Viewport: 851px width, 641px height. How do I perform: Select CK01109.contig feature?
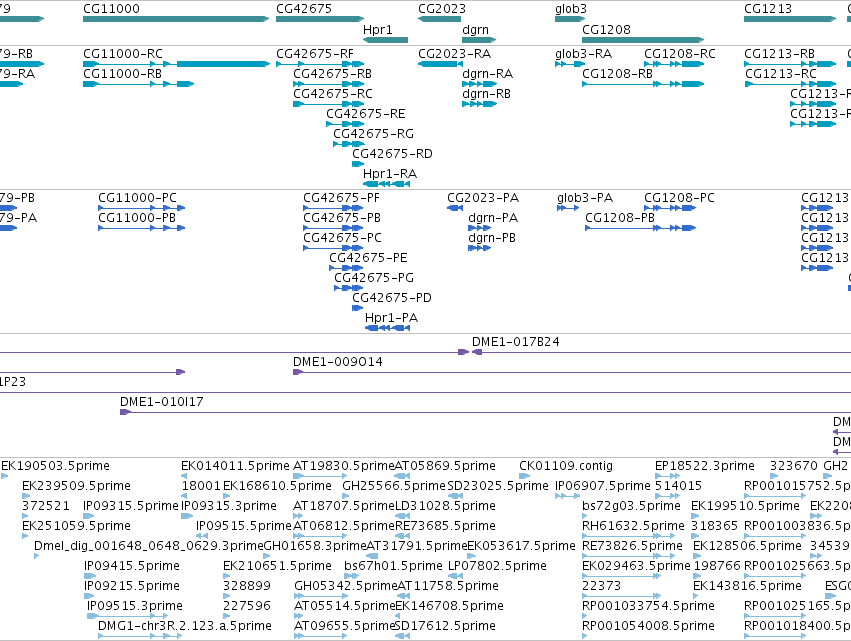click(x=524, y=476)
